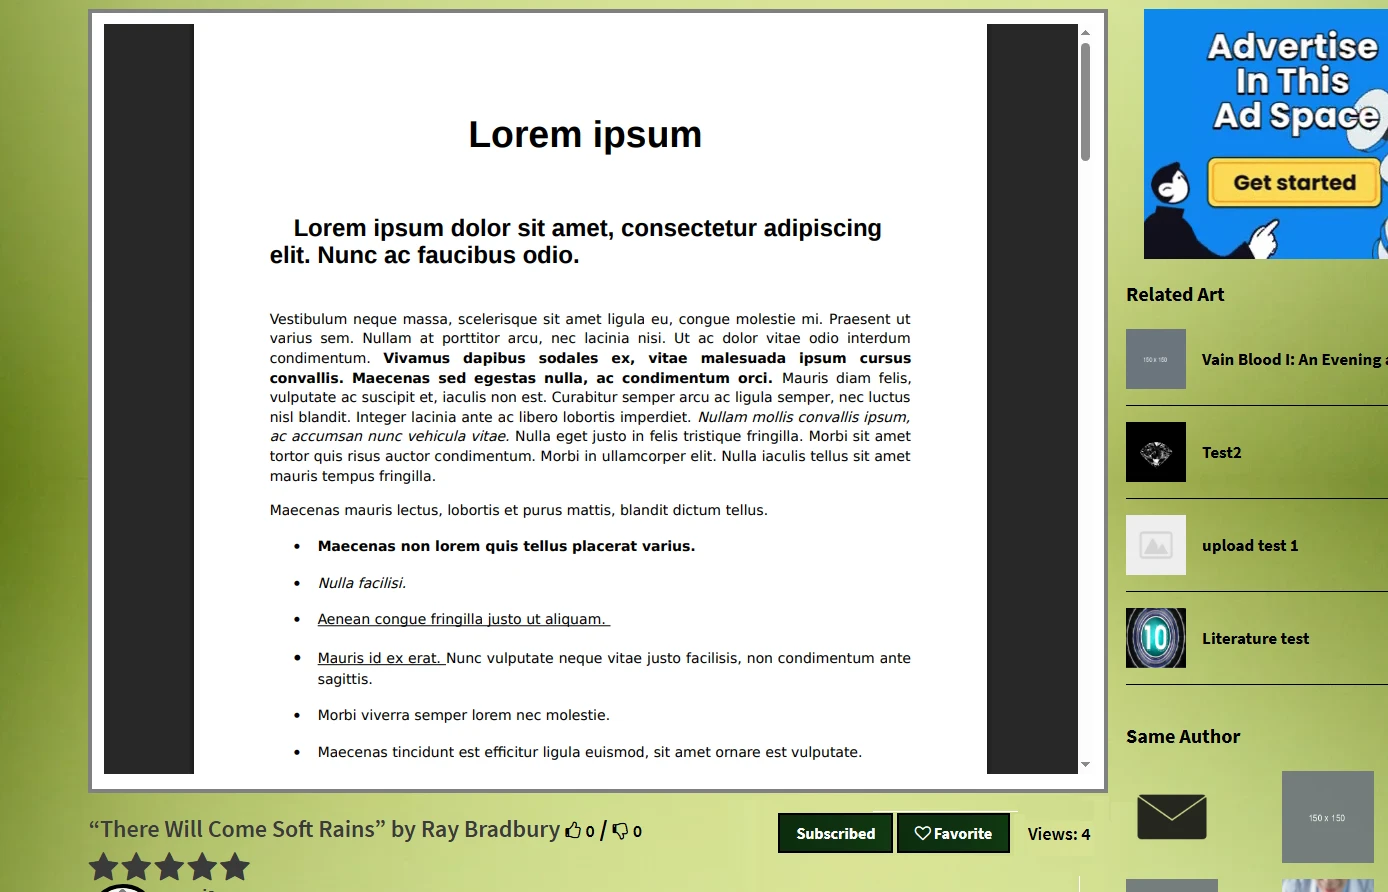The width and height of the screenshot is (1388, 892).
Task: Rate with the fifth star
Action: pyautogui.click(x=234, y=866)
